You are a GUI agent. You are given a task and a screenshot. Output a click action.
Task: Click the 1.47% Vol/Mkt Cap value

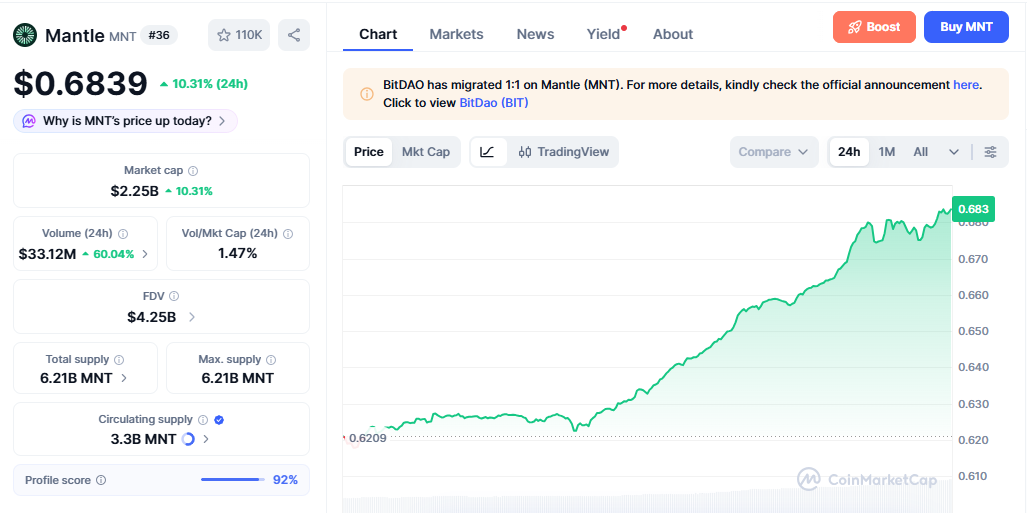[x=237, y=254]
